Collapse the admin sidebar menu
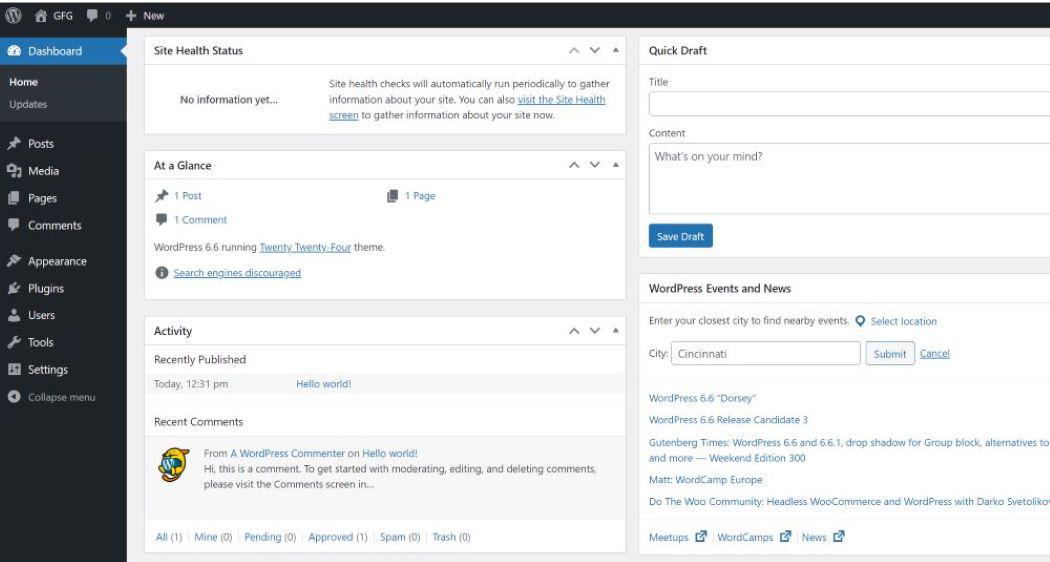 pos(52,397)
